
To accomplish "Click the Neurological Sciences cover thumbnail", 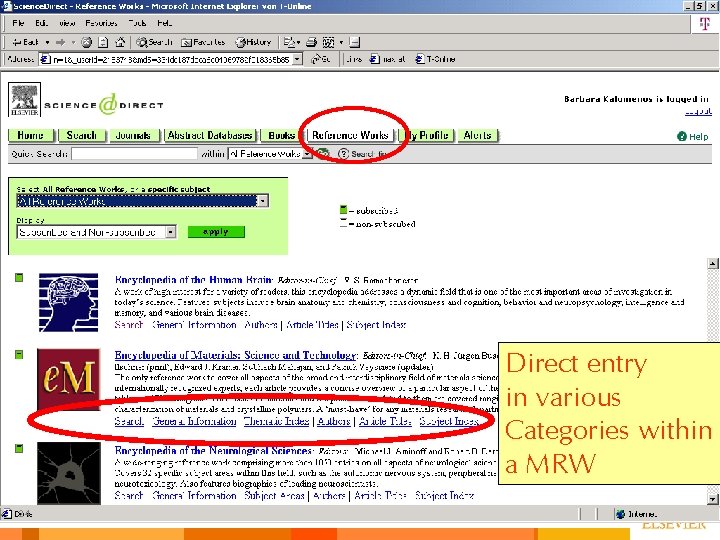I will pyautogui.click(x=69, y=473).
